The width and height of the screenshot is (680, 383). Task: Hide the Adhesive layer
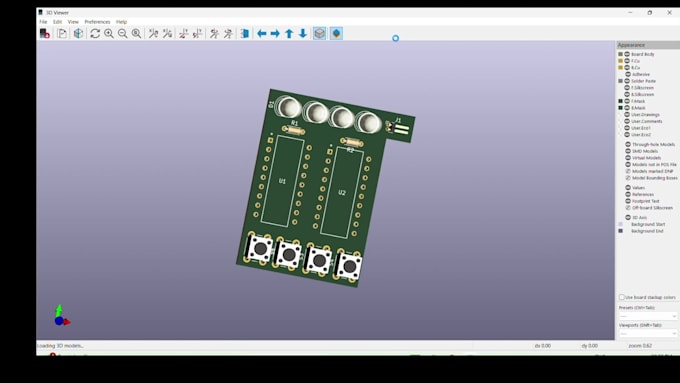628,75
